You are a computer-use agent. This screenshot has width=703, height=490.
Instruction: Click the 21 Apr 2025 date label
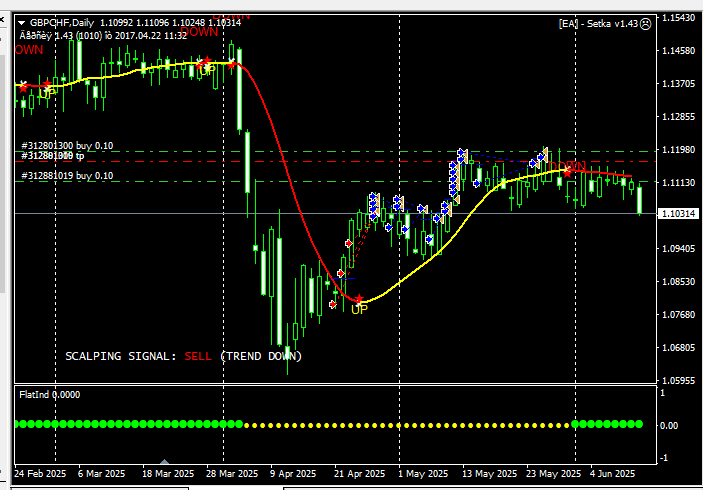(359, 474)
